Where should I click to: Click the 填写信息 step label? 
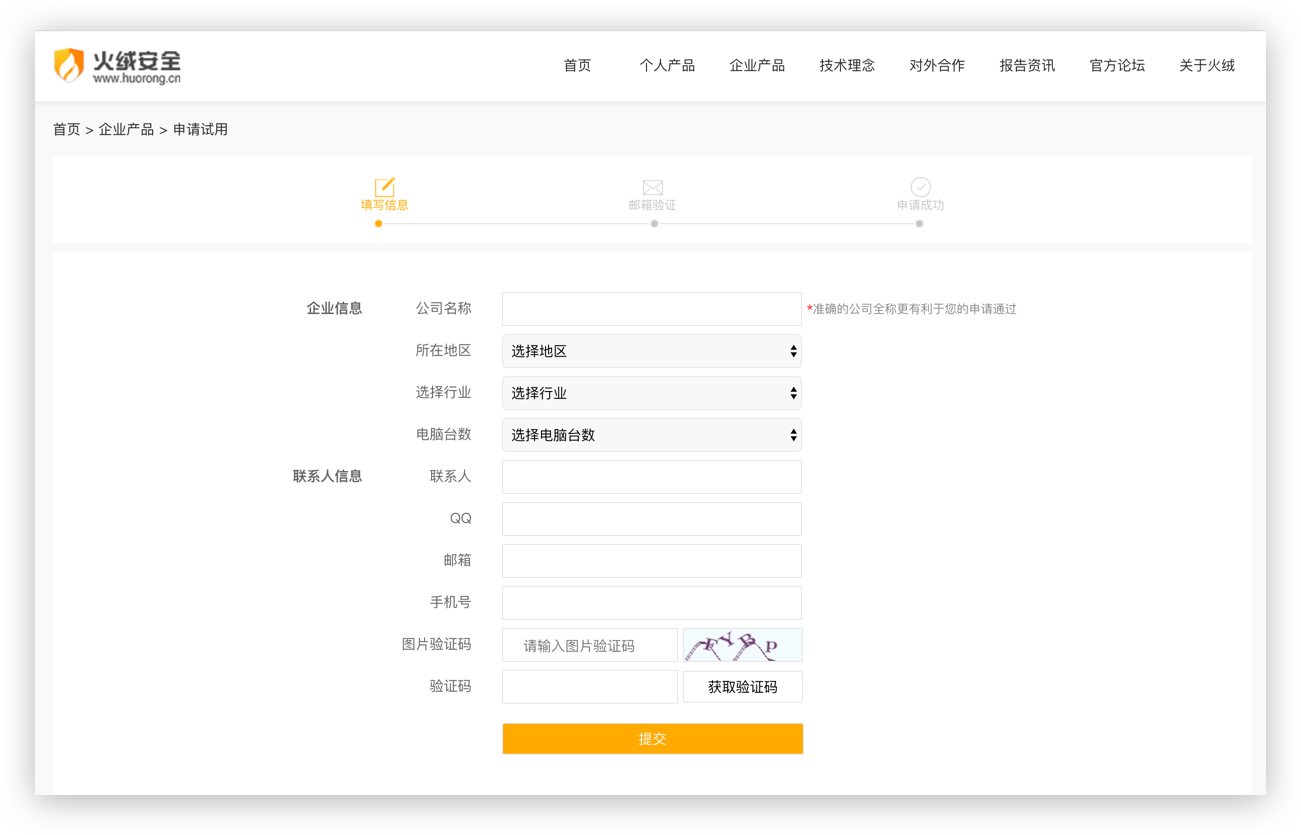385,205
